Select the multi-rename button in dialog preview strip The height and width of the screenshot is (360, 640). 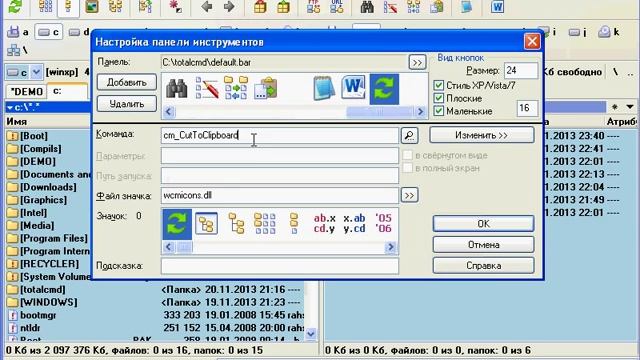click(207, 88)
